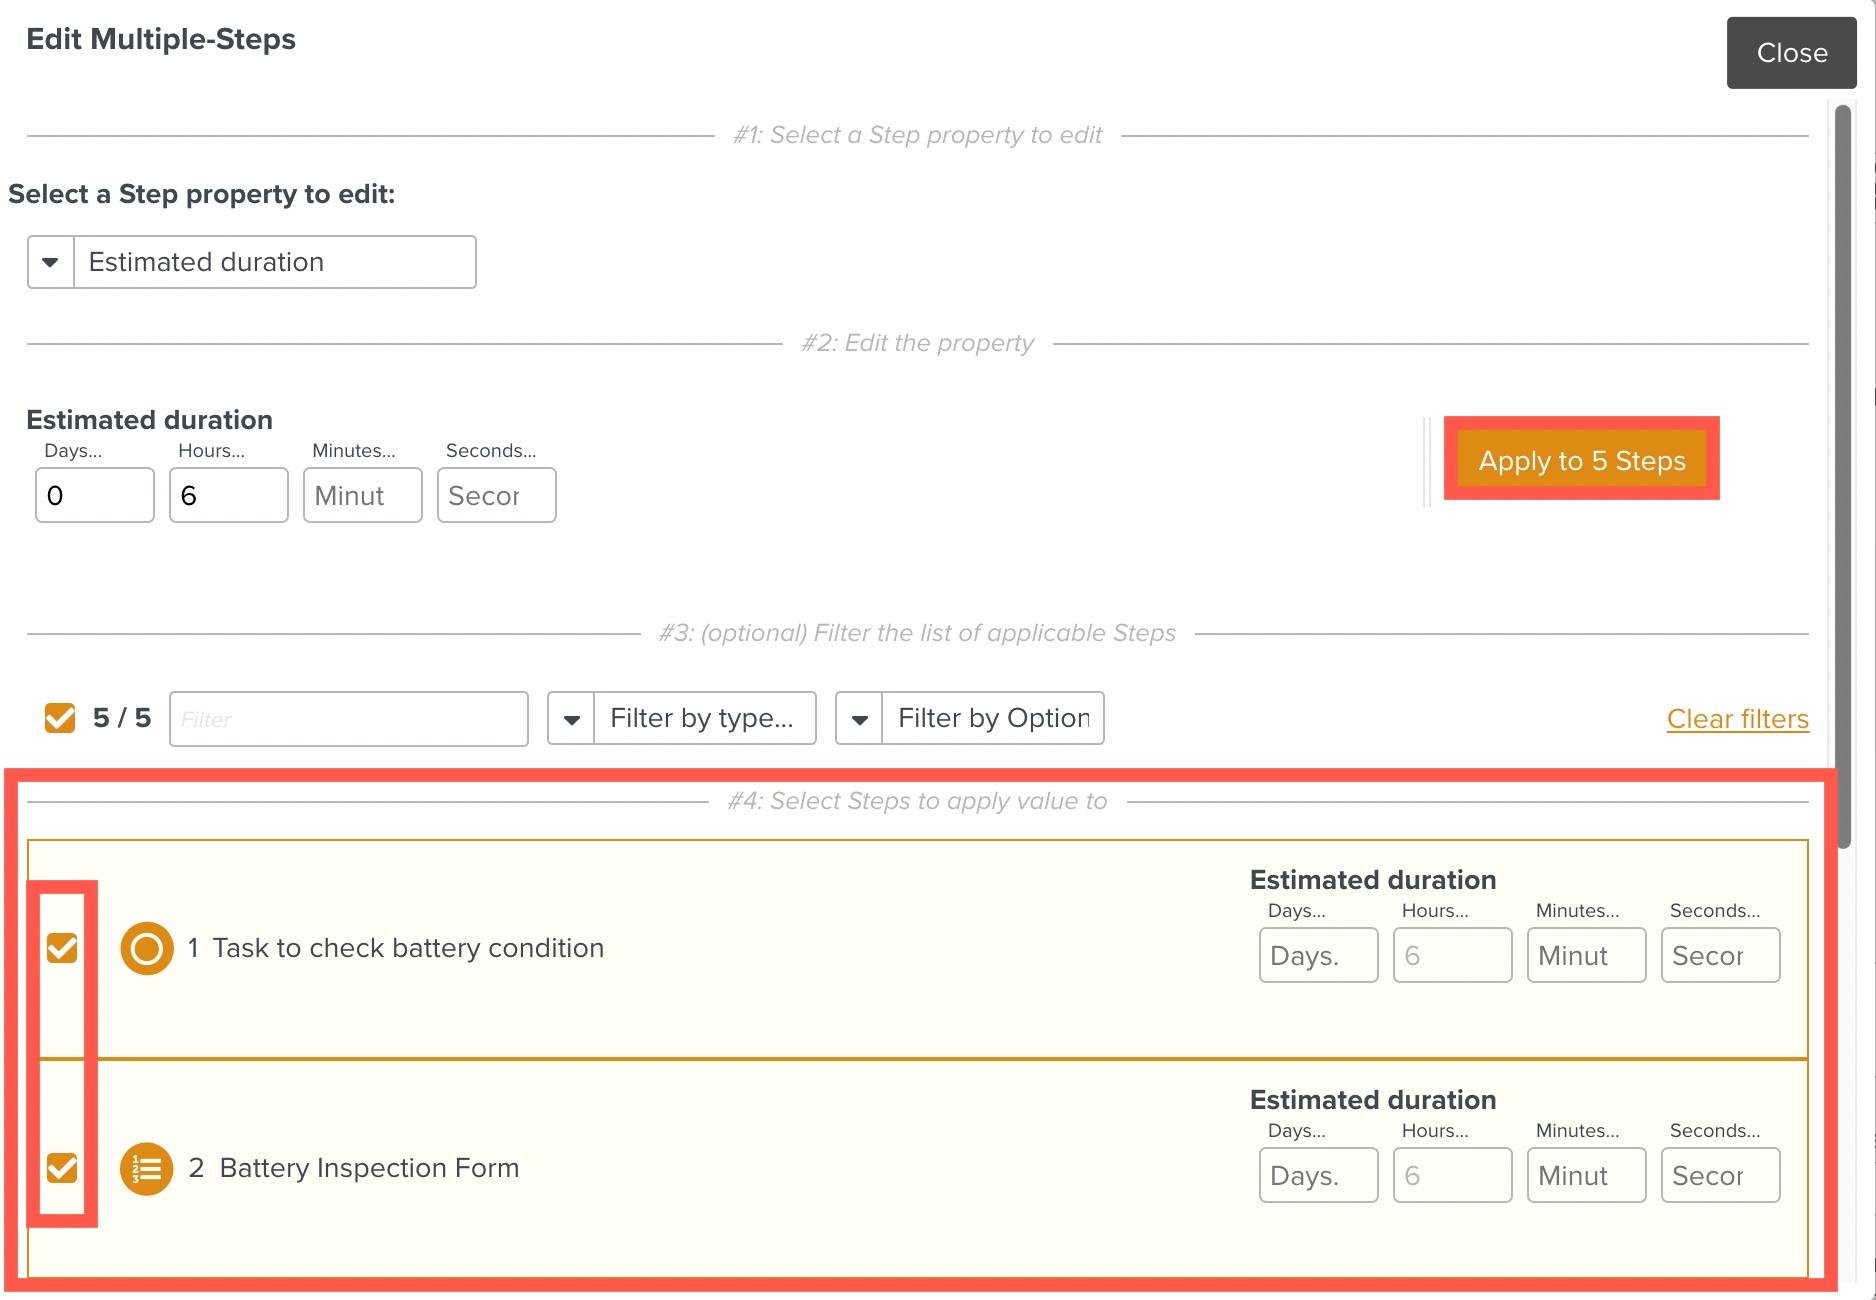Click the Clear filters link
Image resolution: width=1876 pixels, height=1300 pixels.
(1738, 718)
